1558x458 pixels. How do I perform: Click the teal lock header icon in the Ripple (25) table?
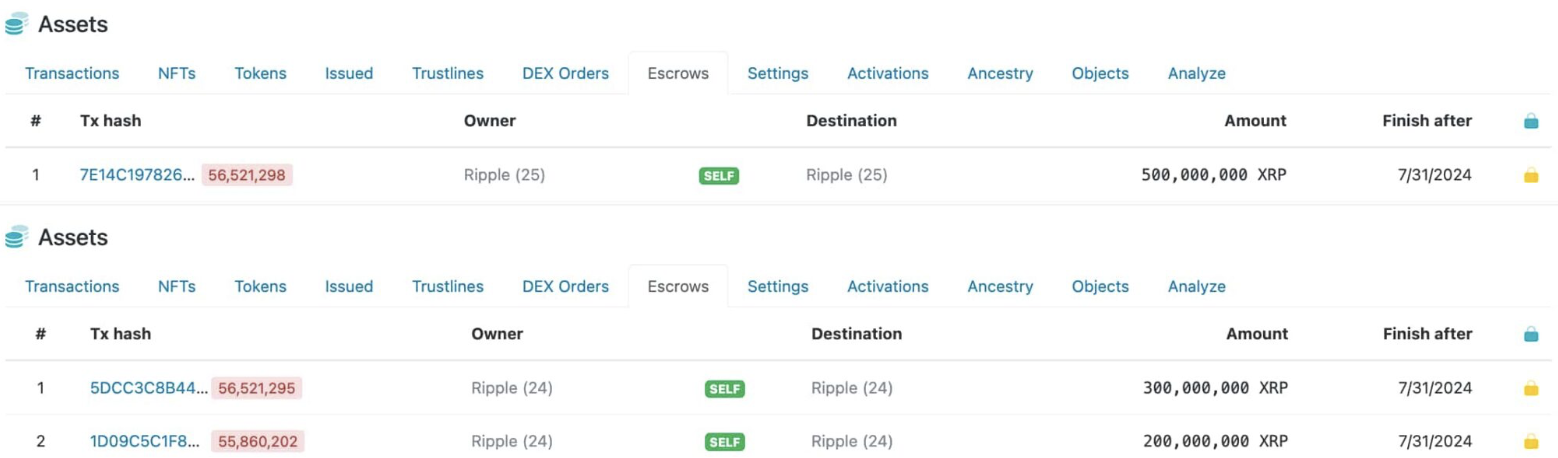(x=1530, y=121)
